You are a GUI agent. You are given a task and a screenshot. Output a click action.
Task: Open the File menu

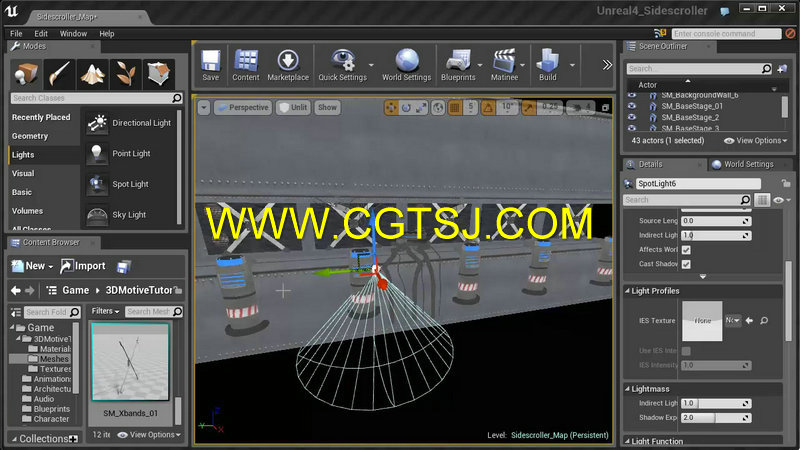tap(16, 34)
